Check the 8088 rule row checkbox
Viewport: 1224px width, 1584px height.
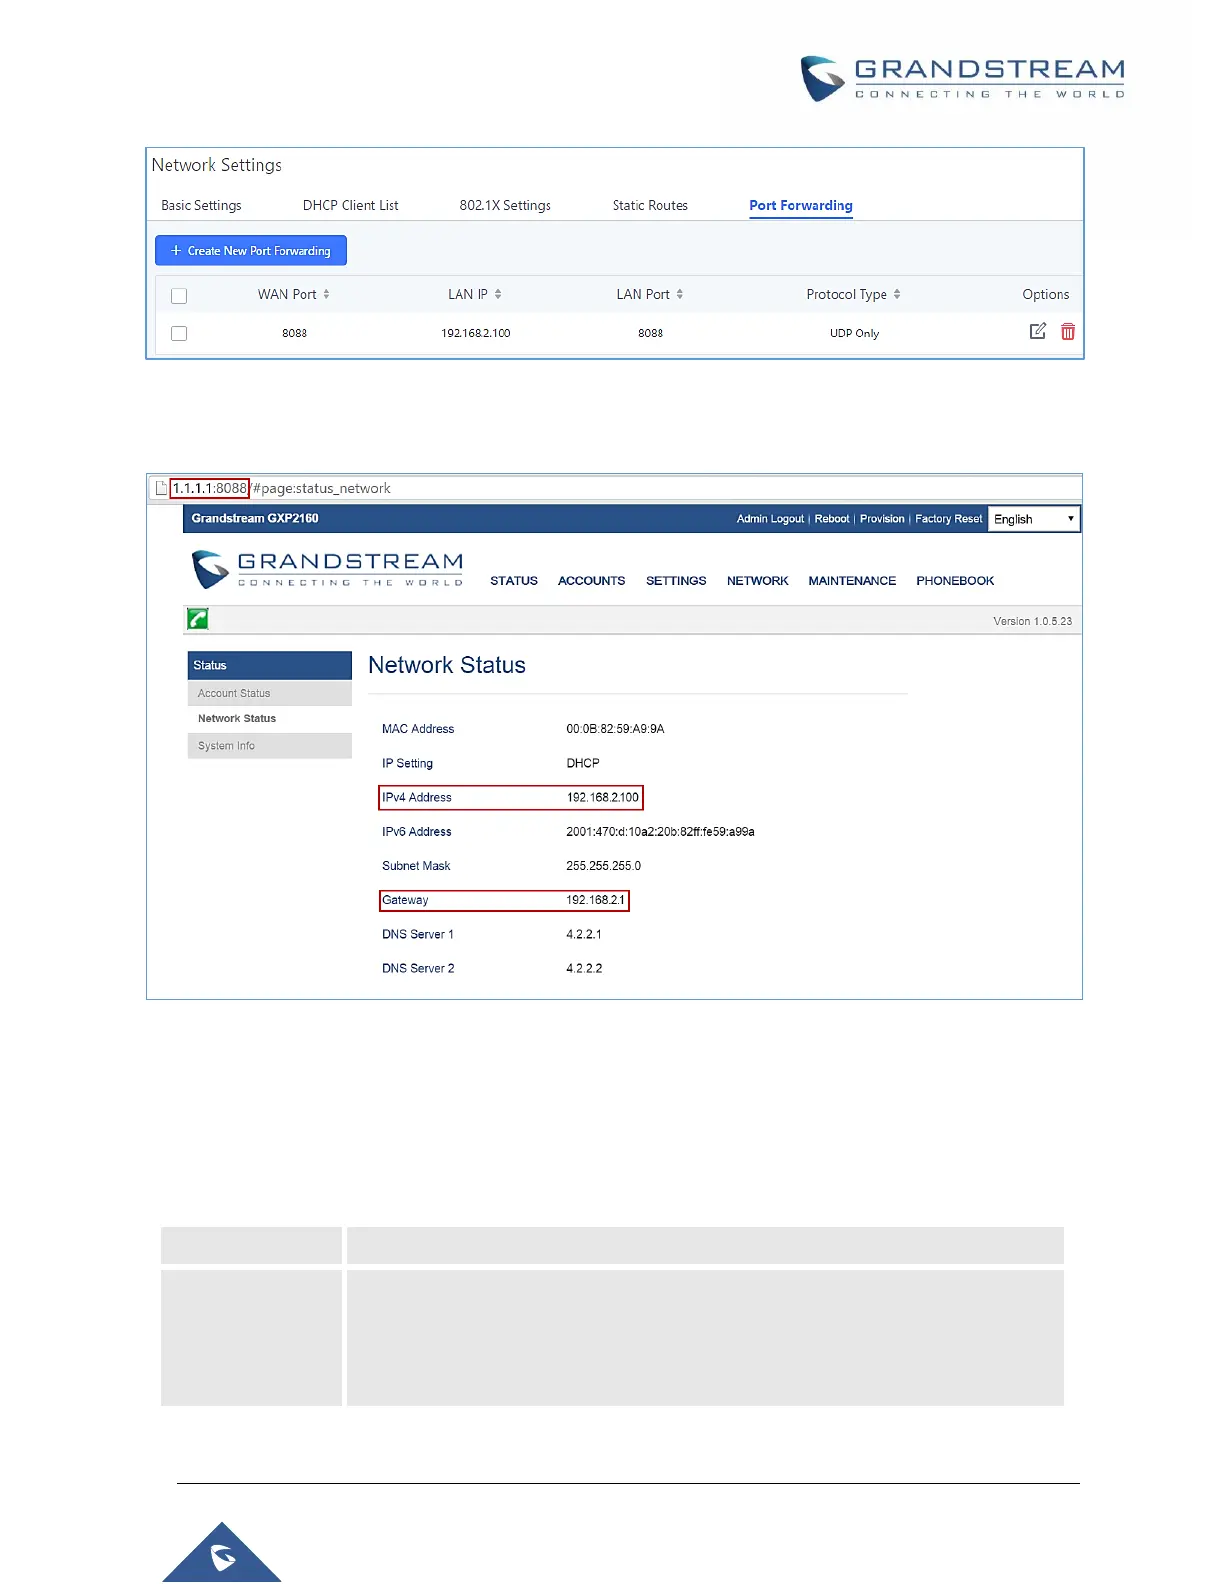(x=179, y=334)
